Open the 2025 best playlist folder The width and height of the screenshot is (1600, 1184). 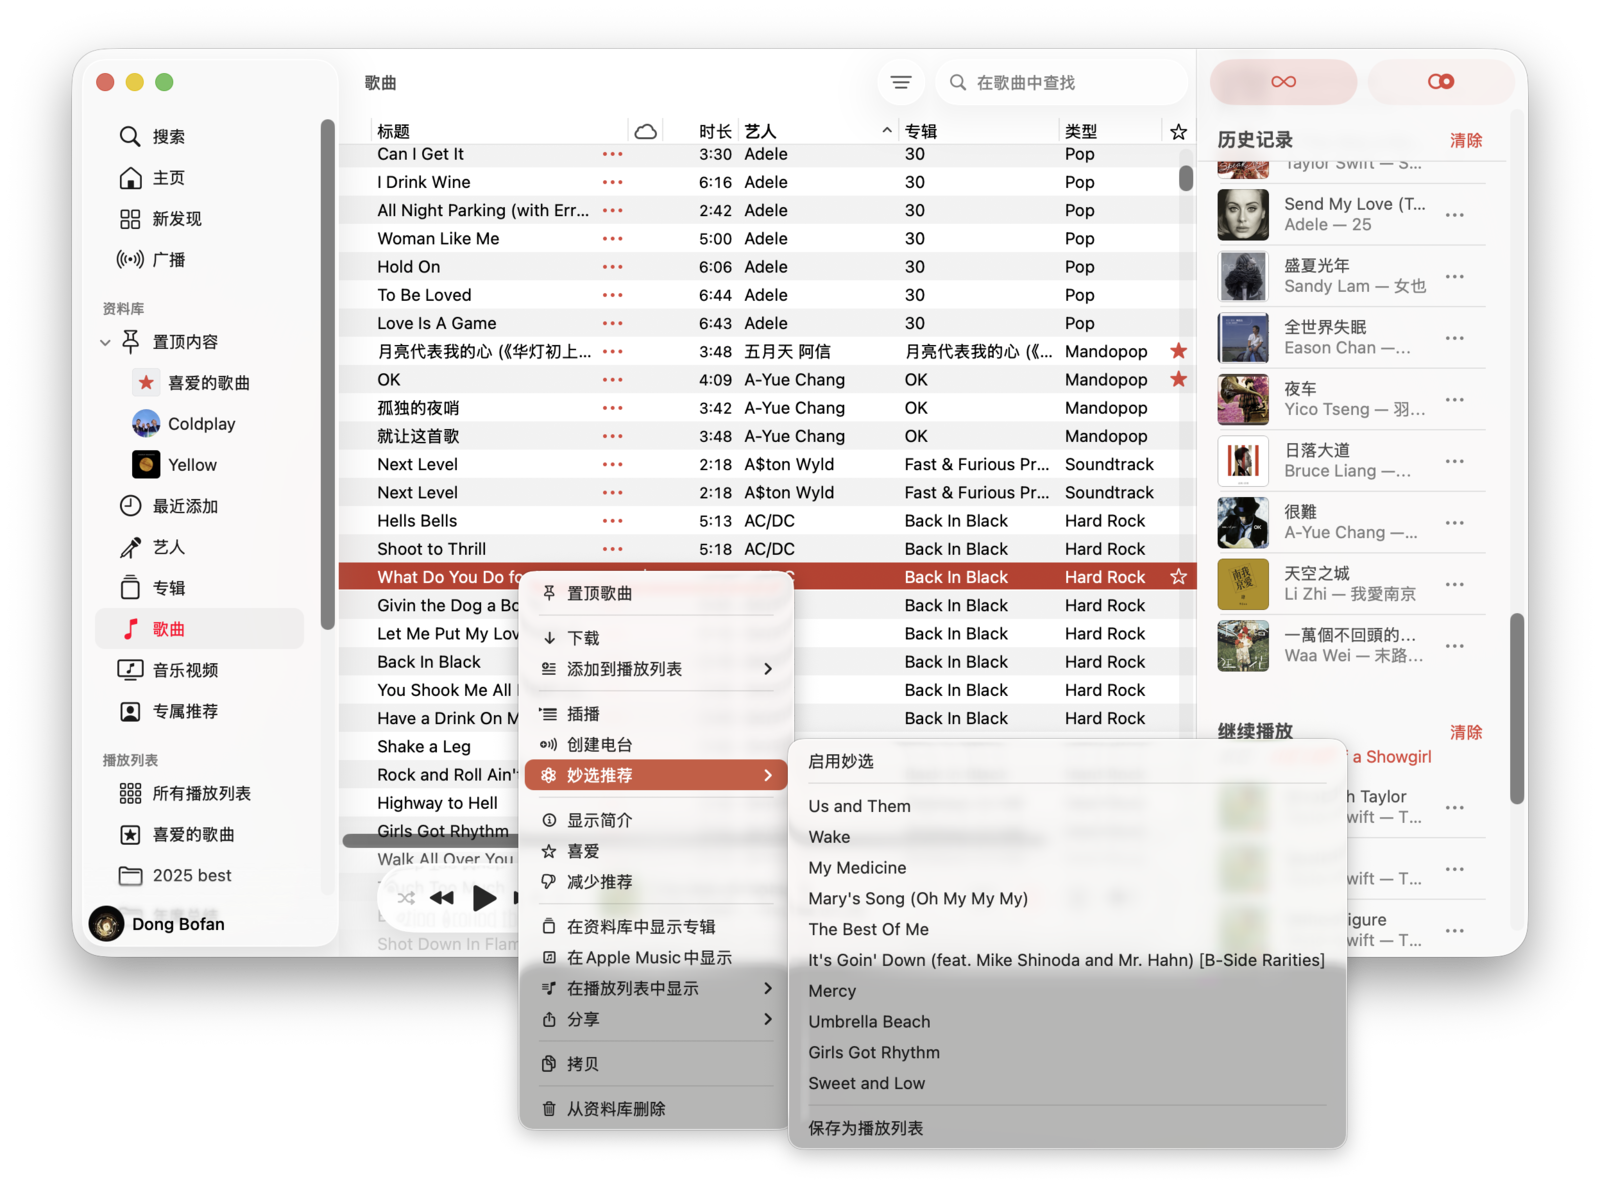(x=200, y=874)
